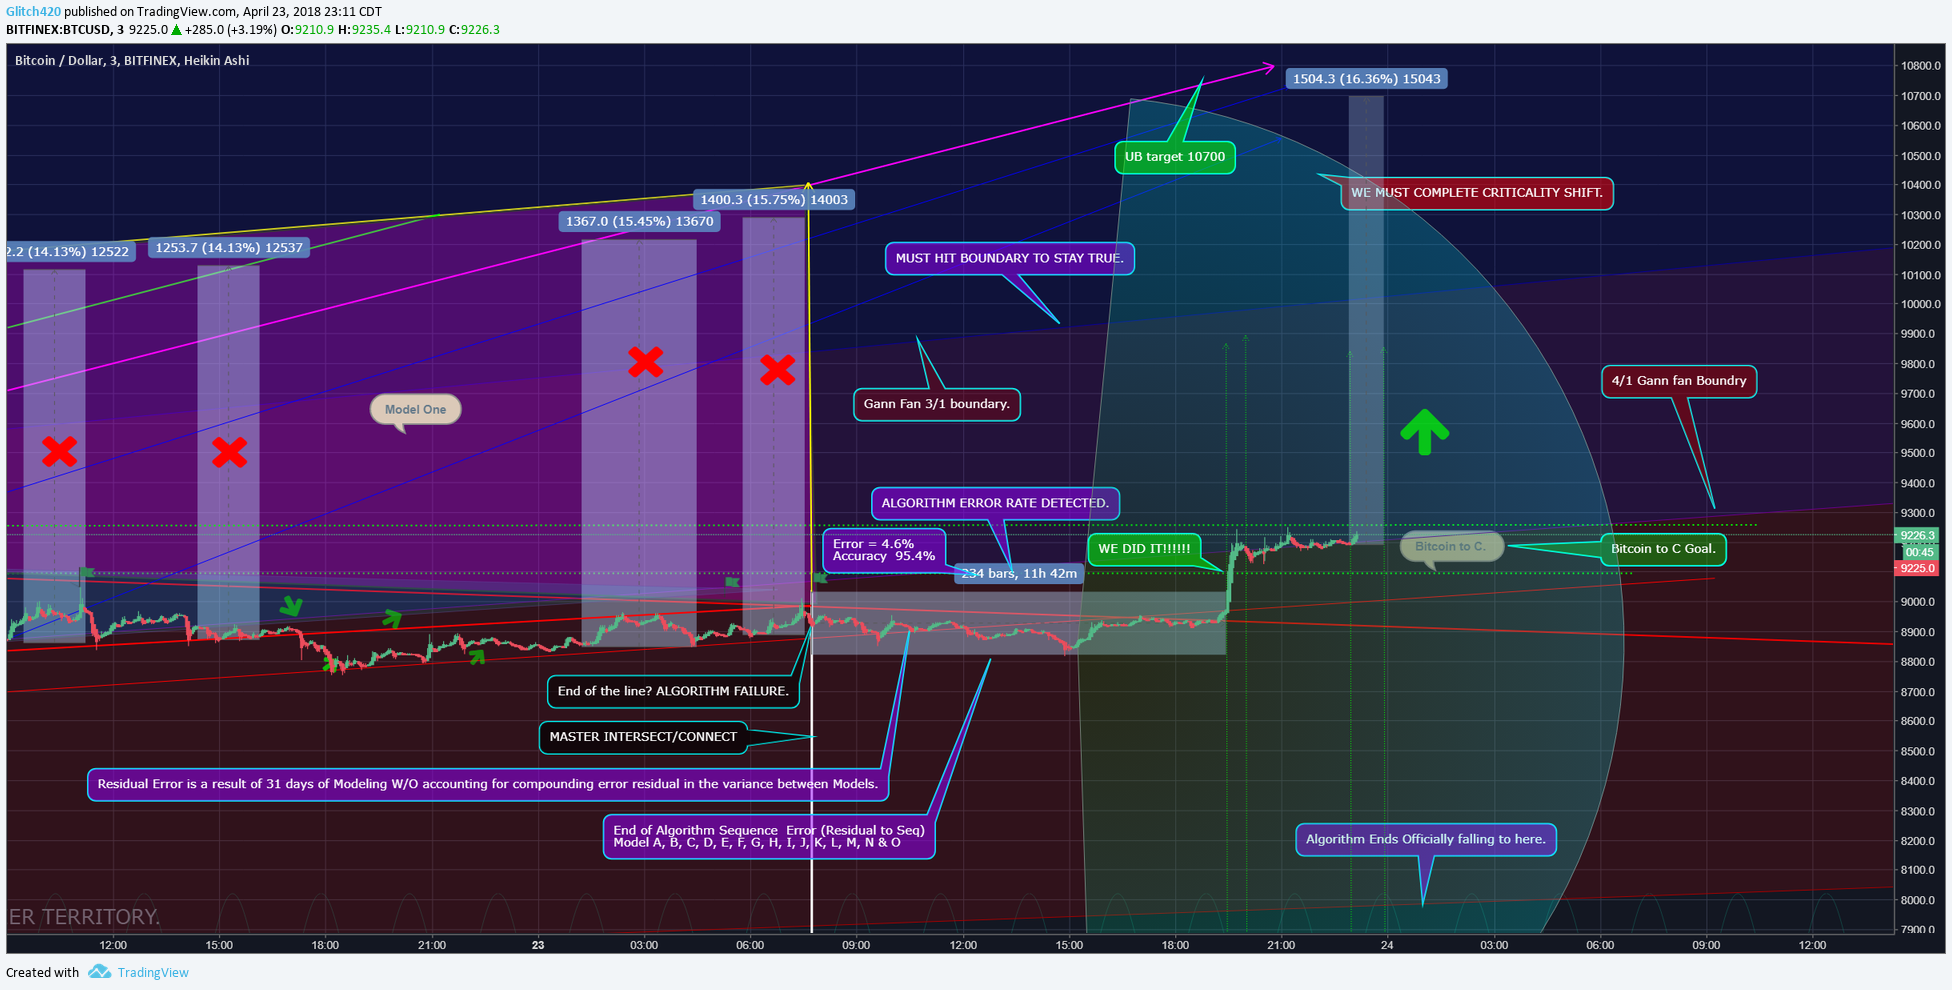
Task: Click the '1400.3 (15.75%) 14003' measurement label
Action: pyautogui.click(x=774, y=200)
